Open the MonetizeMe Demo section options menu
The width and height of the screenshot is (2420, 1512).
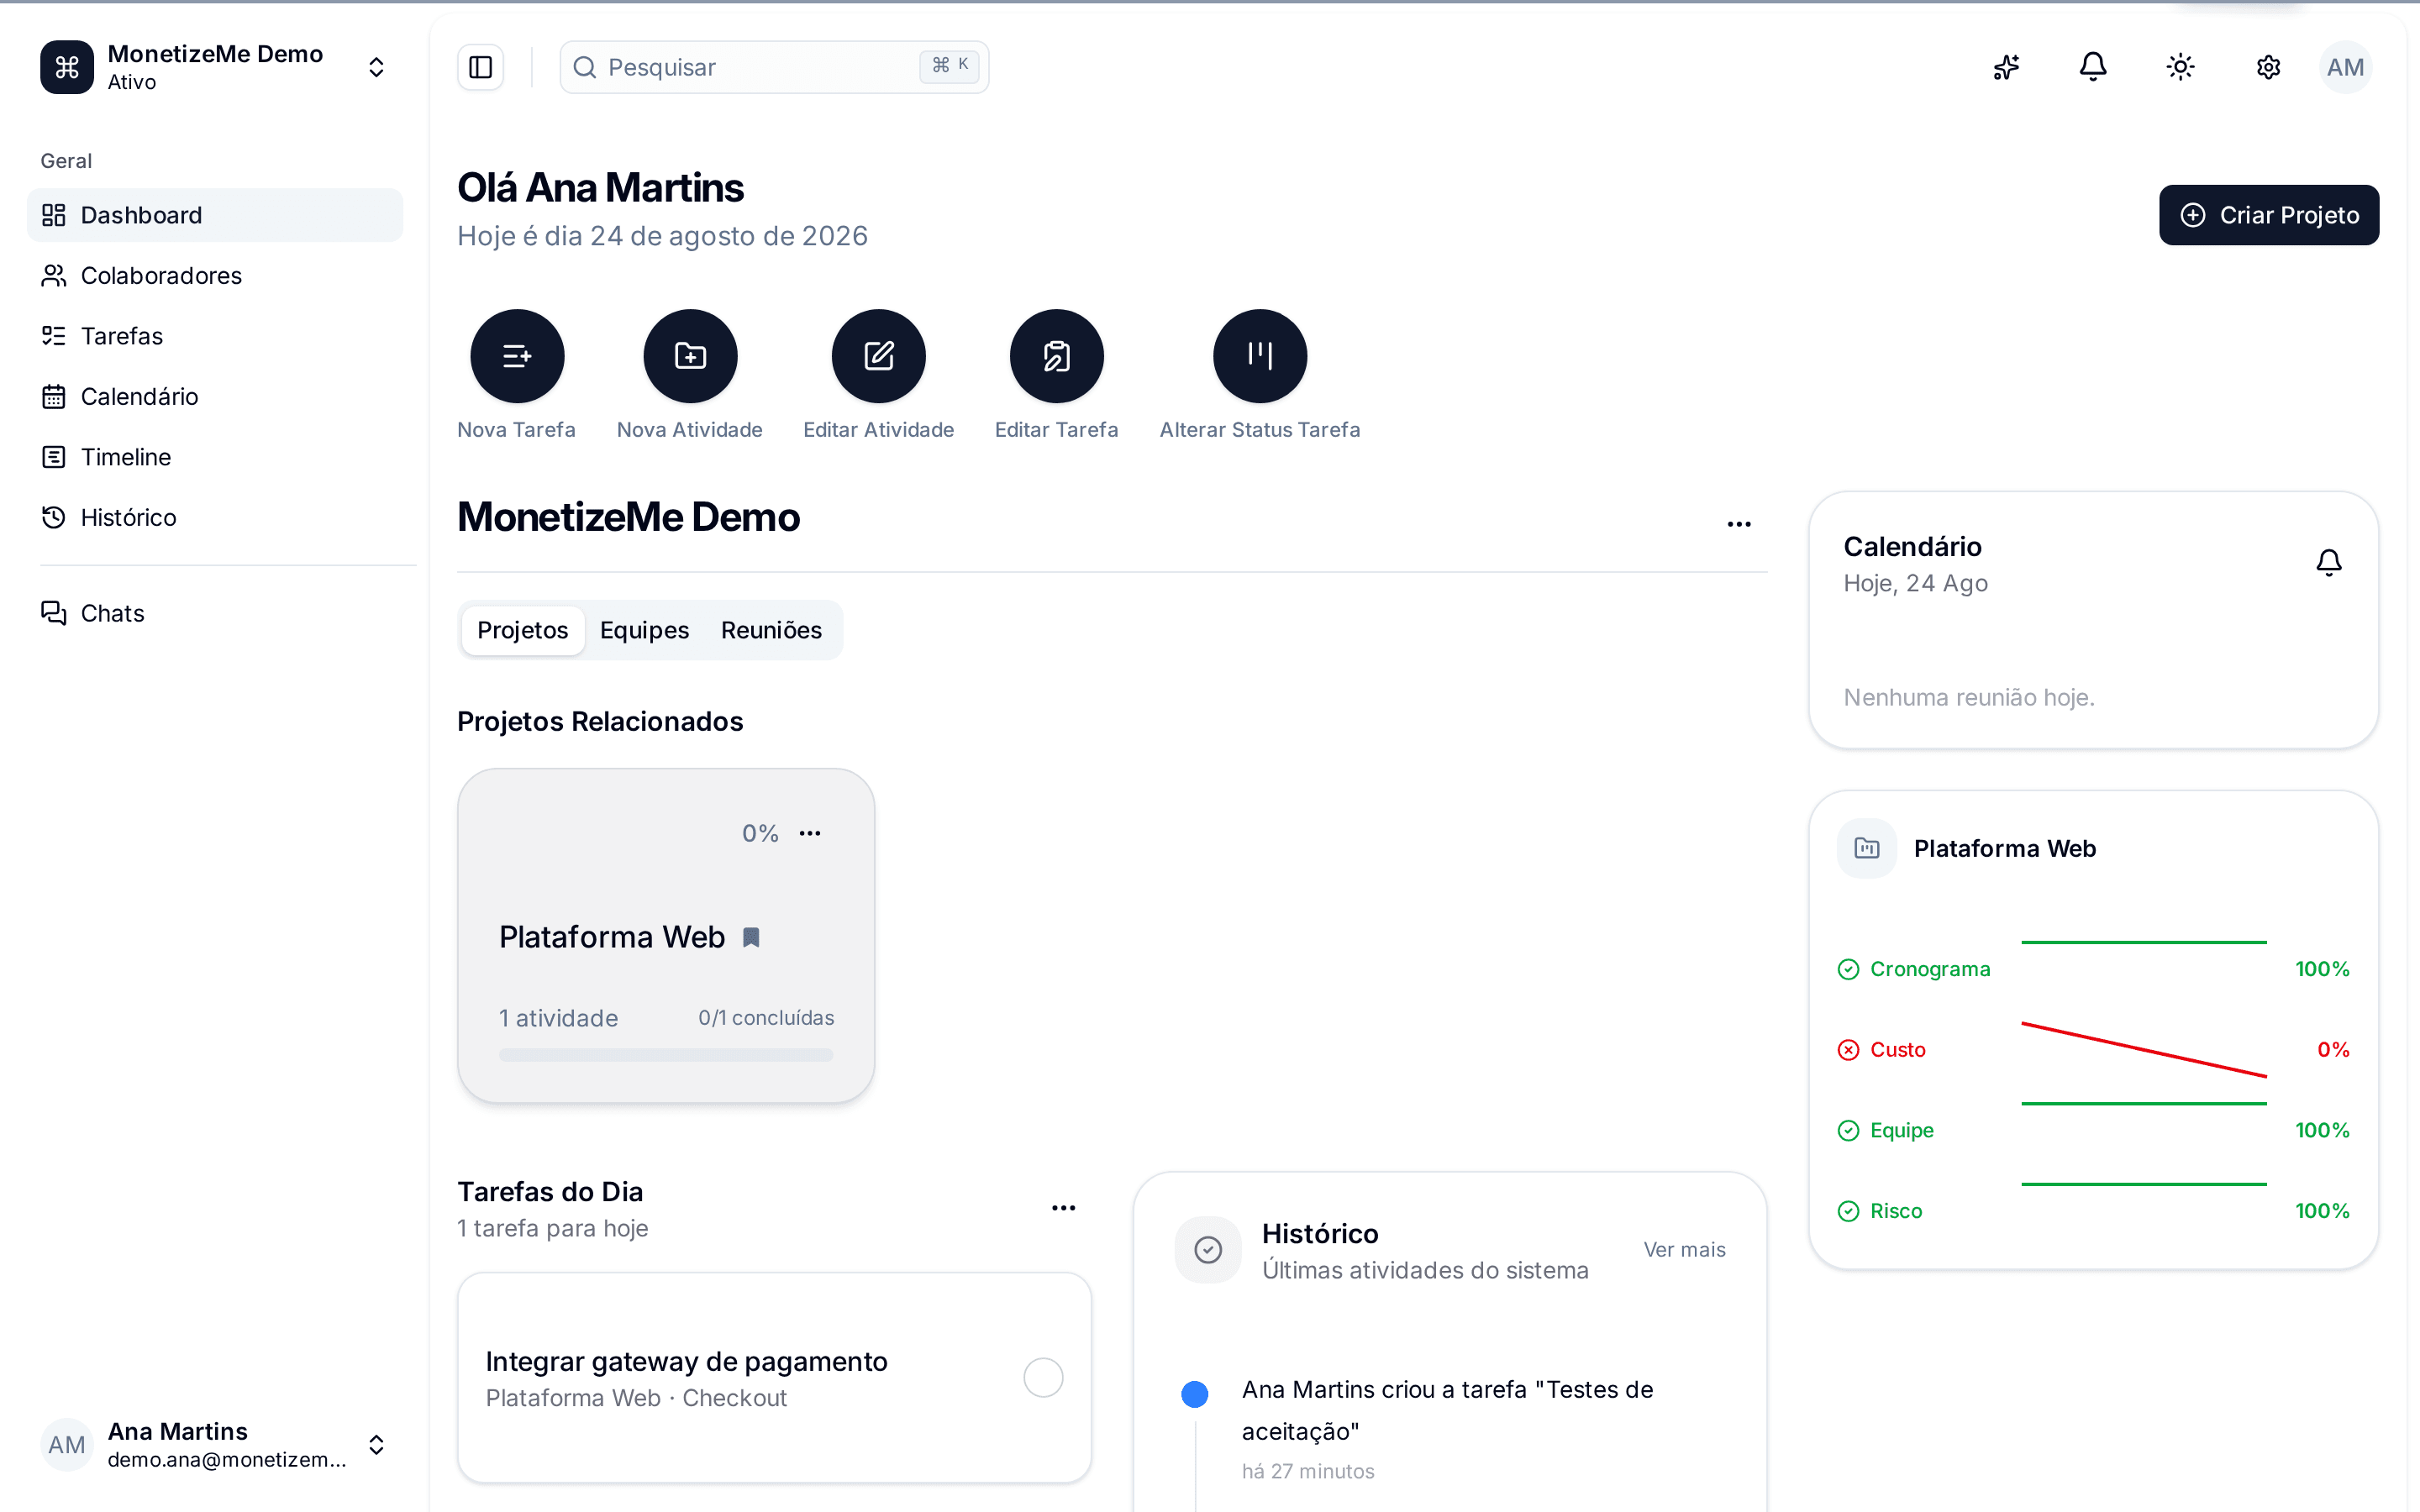pos(1739,524)
